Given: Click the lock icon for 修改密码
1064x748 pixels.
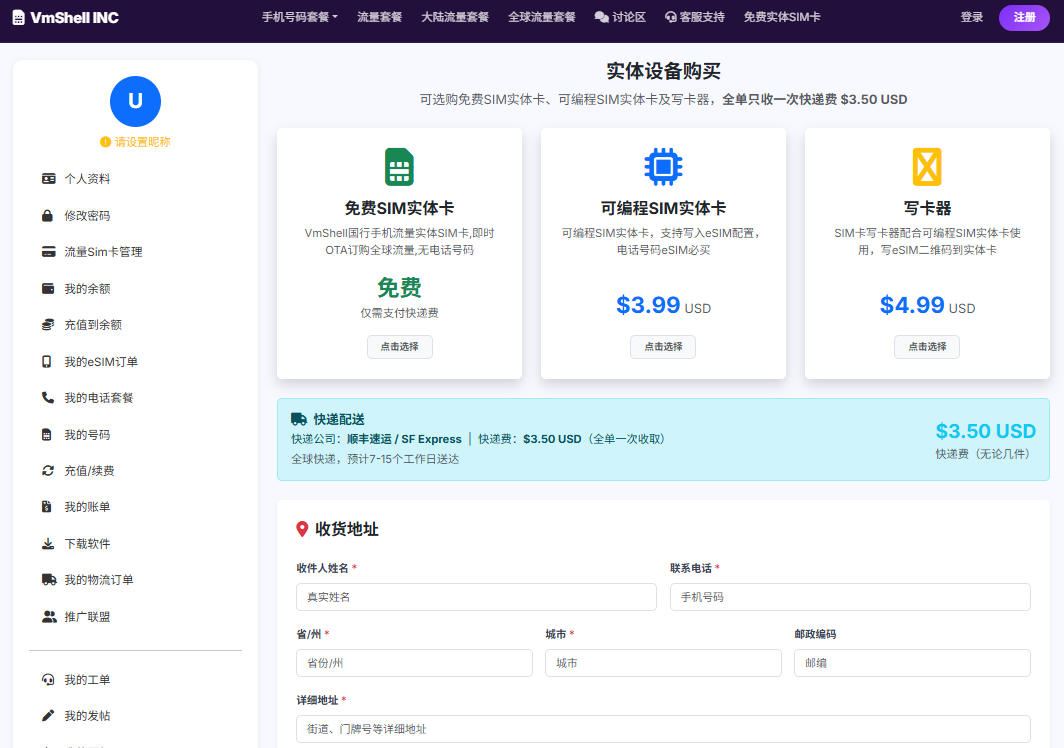Looking at the screenshot, I should pos(48,215).
